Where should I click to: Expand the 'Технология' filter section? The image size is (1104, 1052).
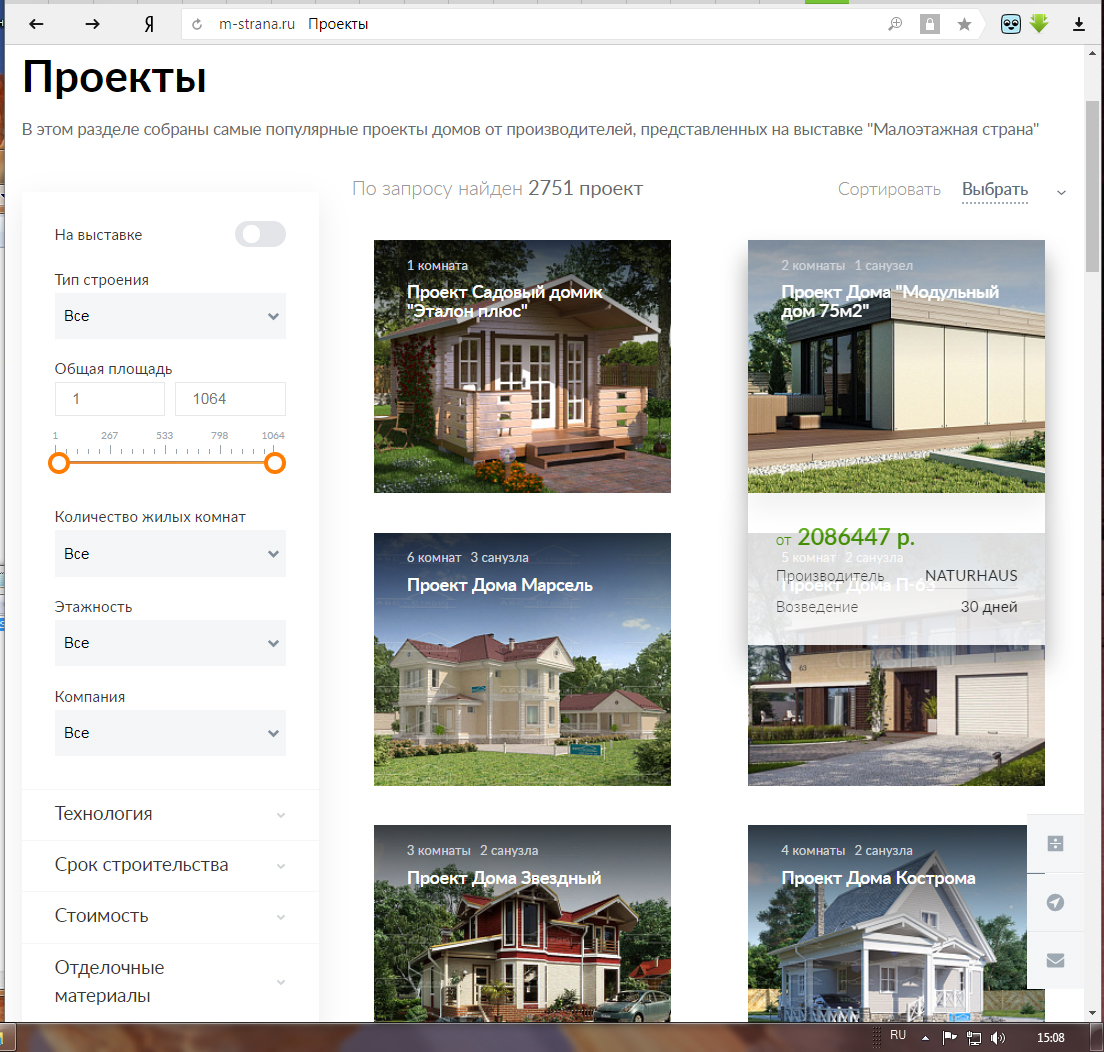click(170, 814)
